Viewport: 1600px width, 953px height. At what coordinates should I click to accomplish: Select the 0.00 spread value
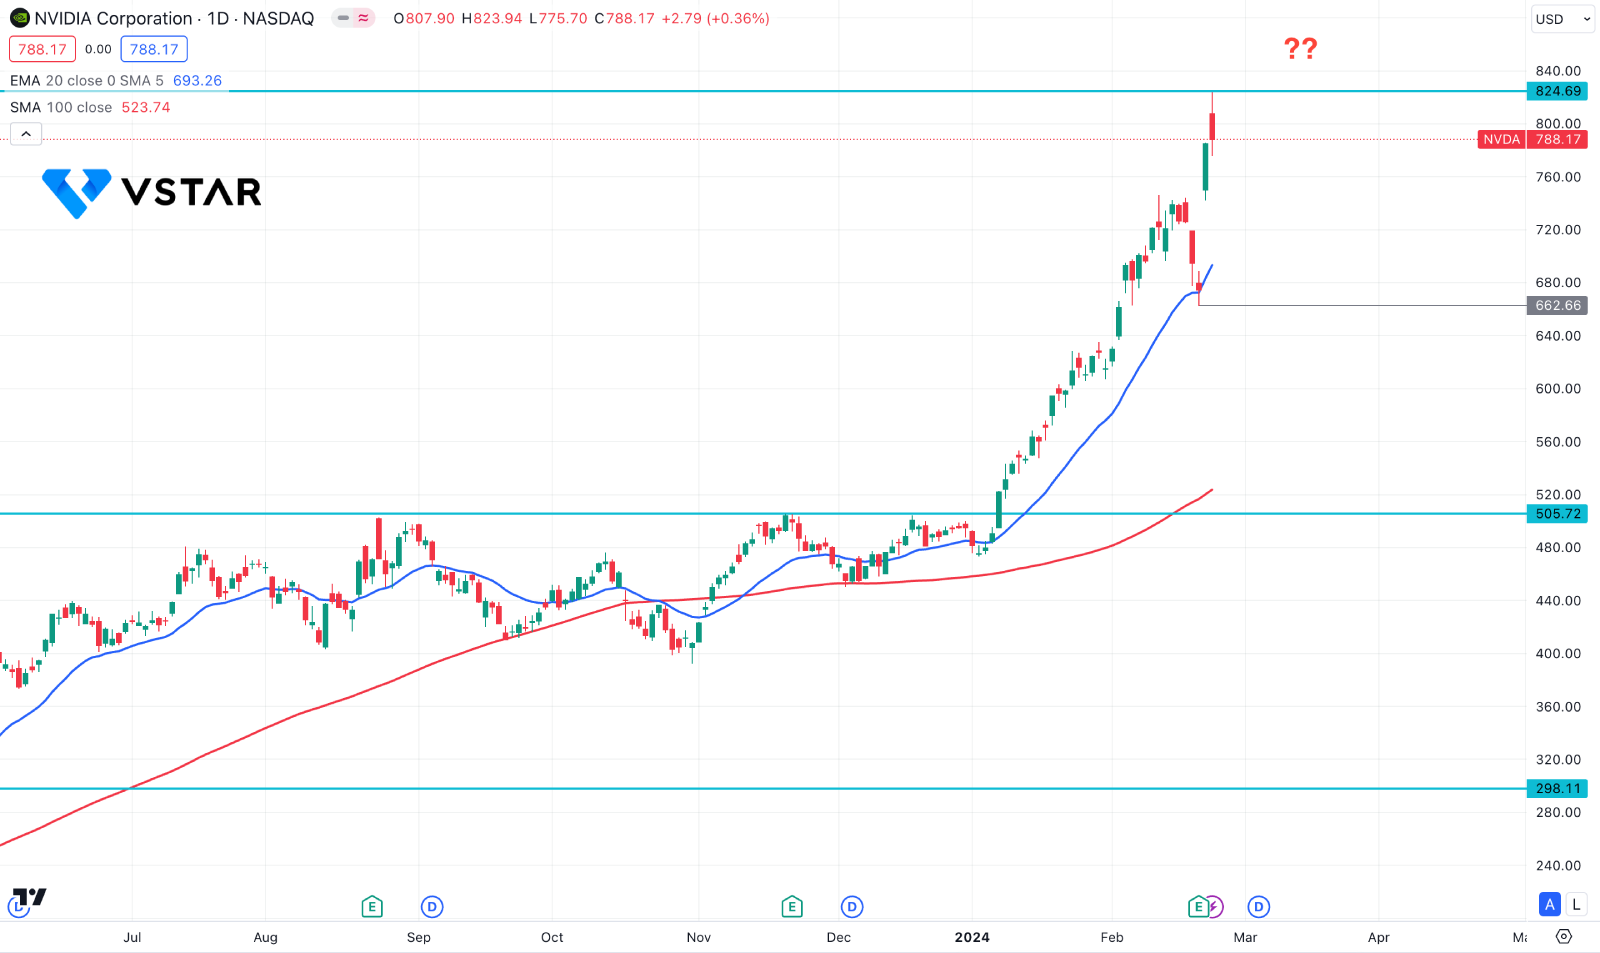(98, 49)
